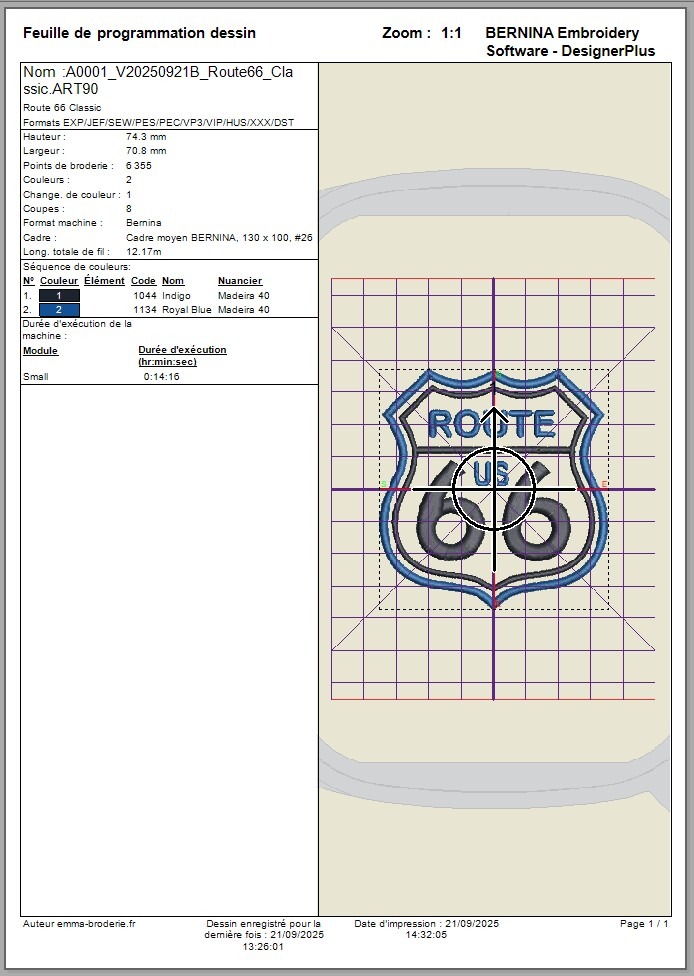Click the 'Code' column header
The height and width of the screenshot is (976, 694).
coord(143,281)
